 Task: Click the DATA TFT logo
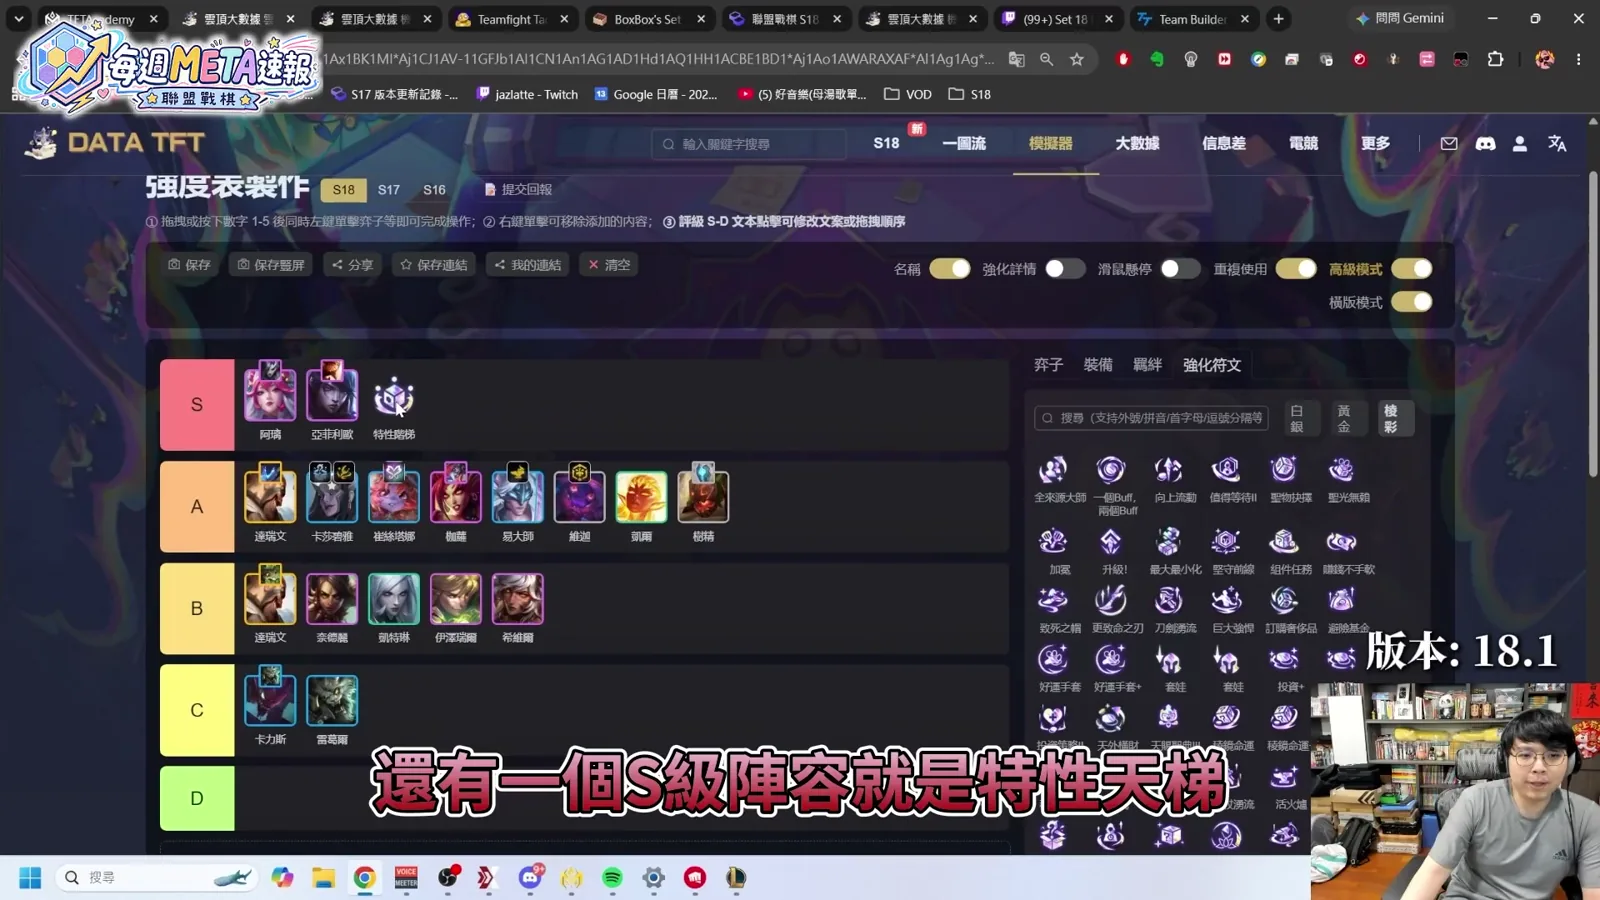[x=115, y=143]
